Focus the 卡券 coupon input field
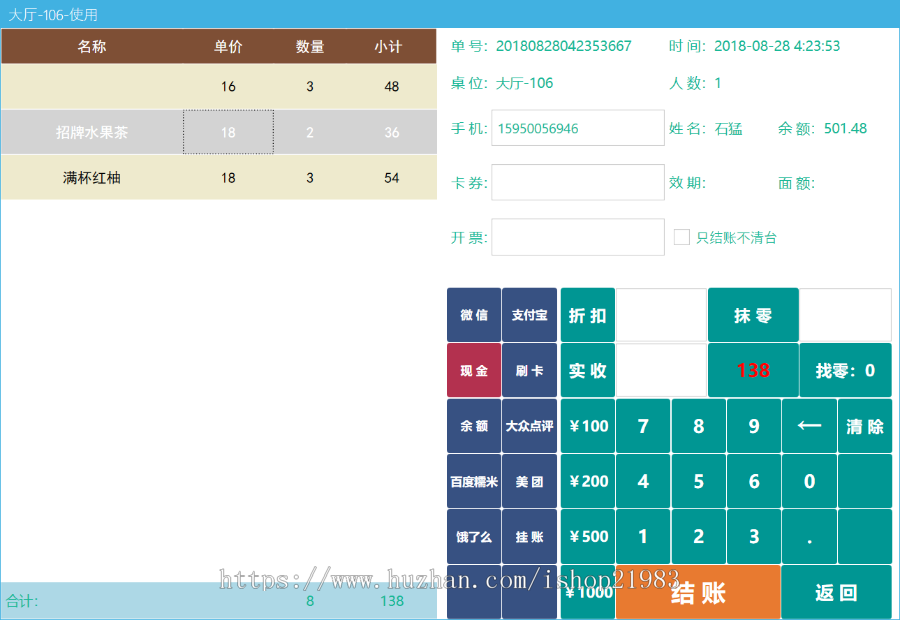The height and width of the screenshot is (620, 900). coord(578,183)
